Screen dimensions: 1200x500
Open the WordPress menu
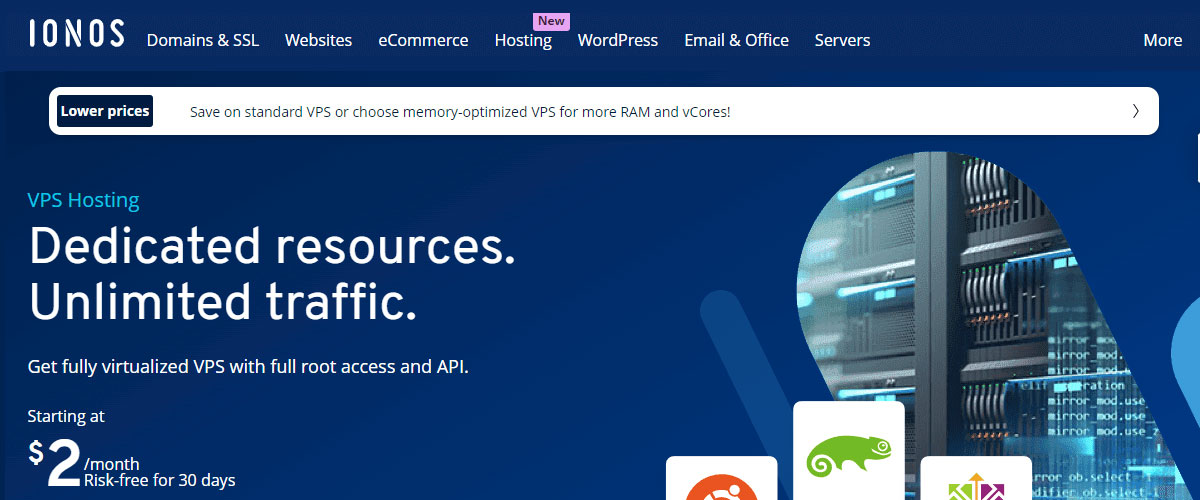(x=618, y=40)
